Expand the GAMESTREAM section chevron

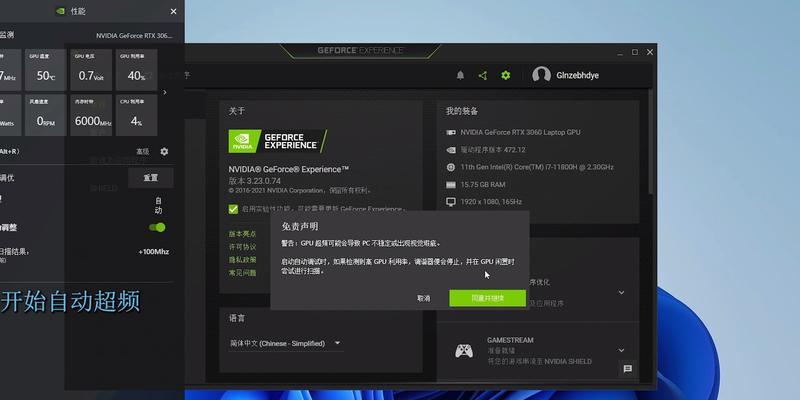621,351
